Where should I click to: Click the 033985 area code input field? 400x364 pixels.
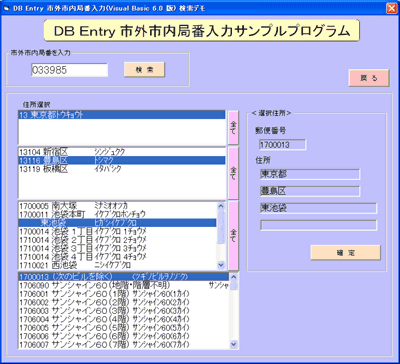(x=70, y=70)
